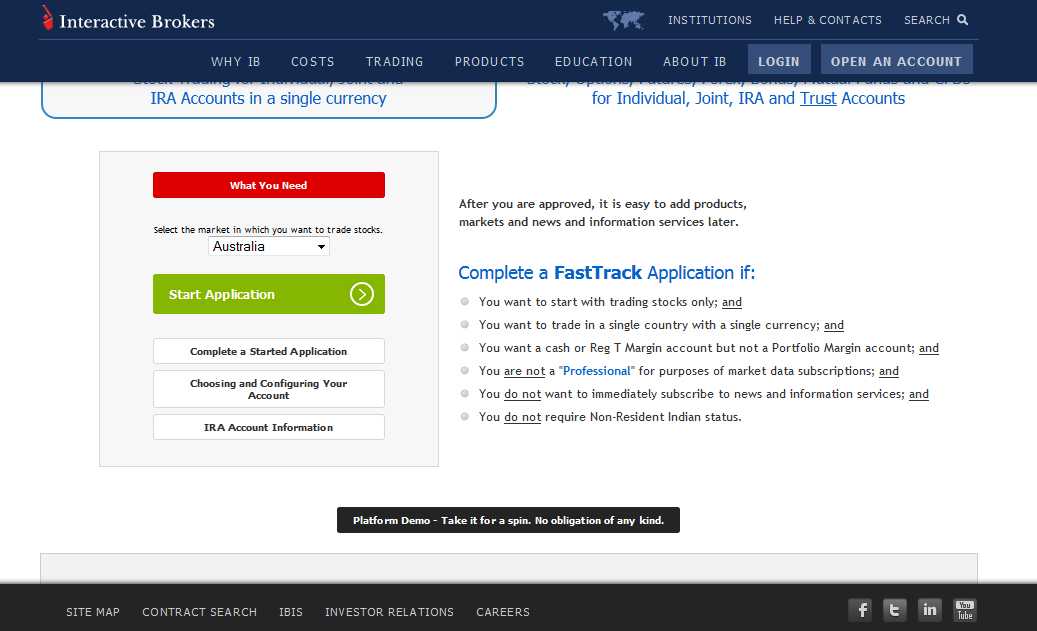
Task: Open HELP & CONTACTS
Action: [828, 20]
